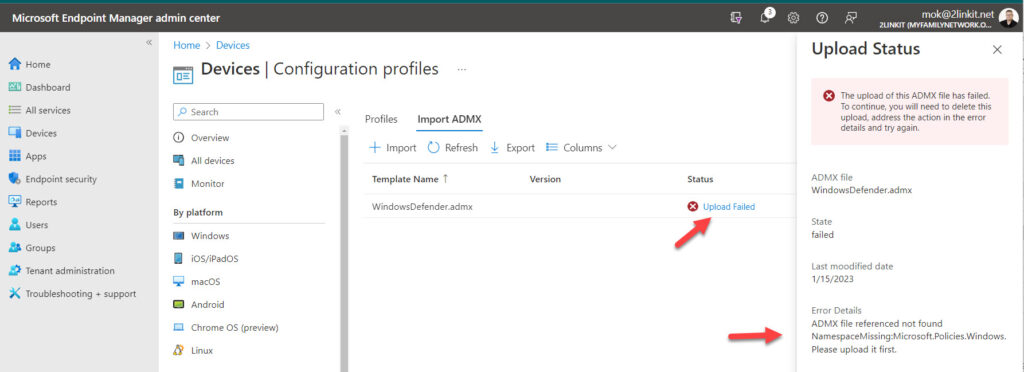The image size is (1024, 372).
Task: Click the Refresh button
Action: coord(453,147)
